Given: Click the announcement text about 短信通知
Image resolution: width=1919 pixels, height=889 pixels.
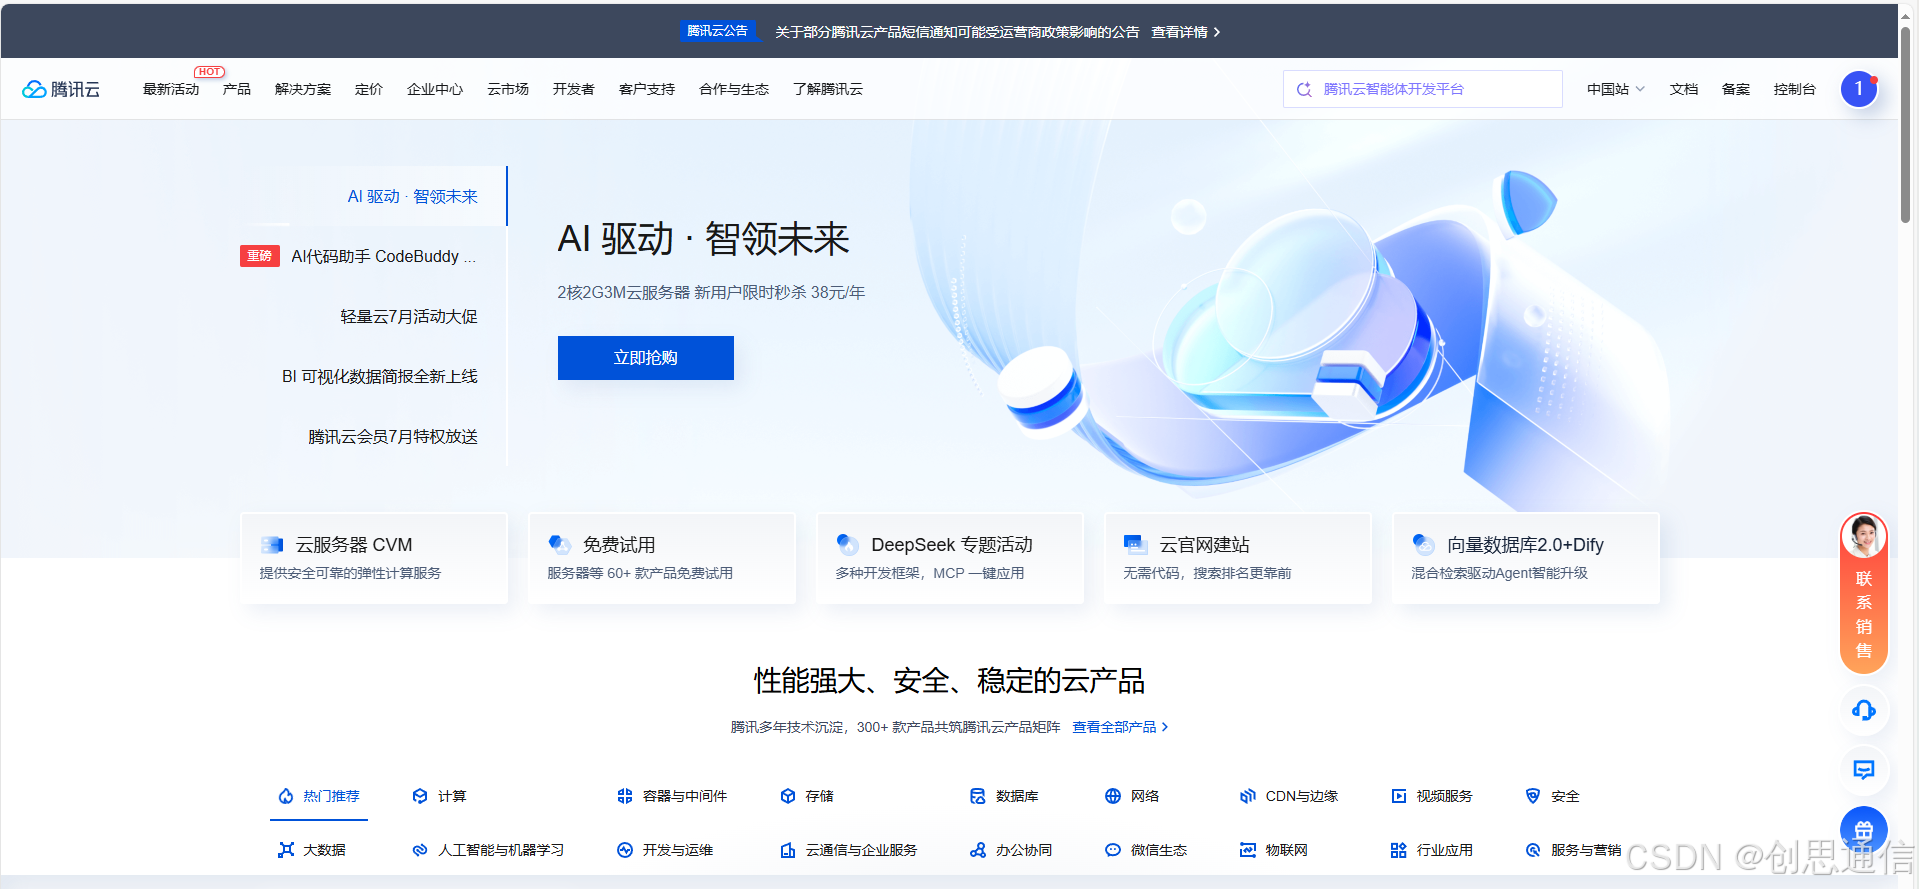Looking at the screenshot, I should 957,32.
